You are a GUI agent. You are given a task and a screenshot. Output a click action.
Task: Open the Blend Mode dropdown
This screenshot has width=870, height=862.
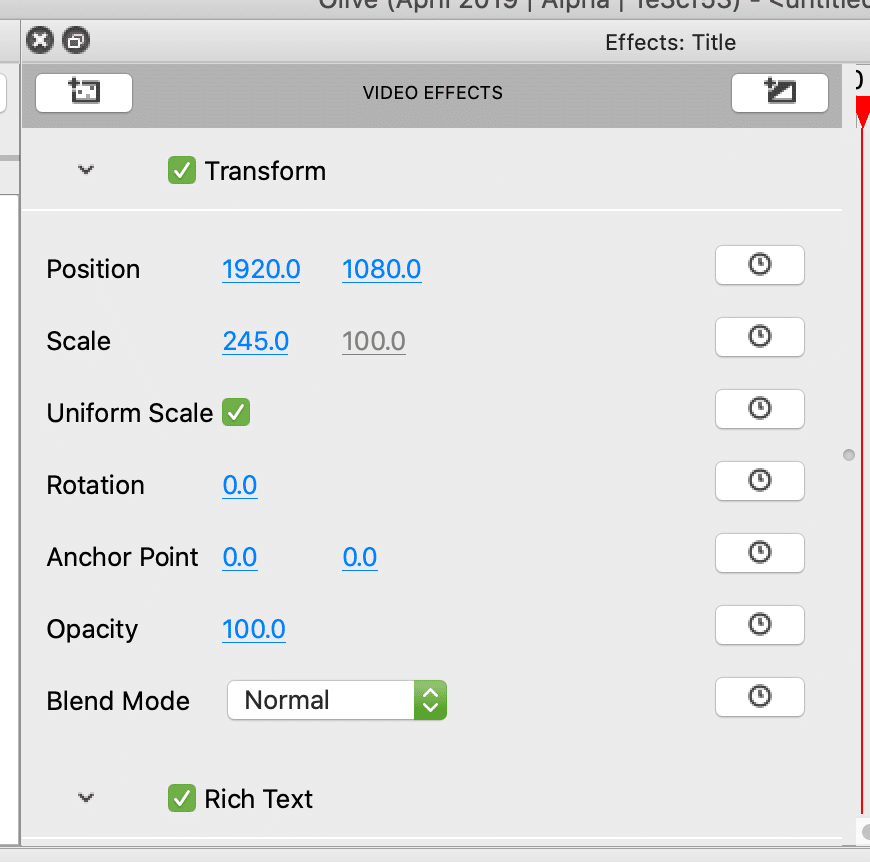click(336, 700)
